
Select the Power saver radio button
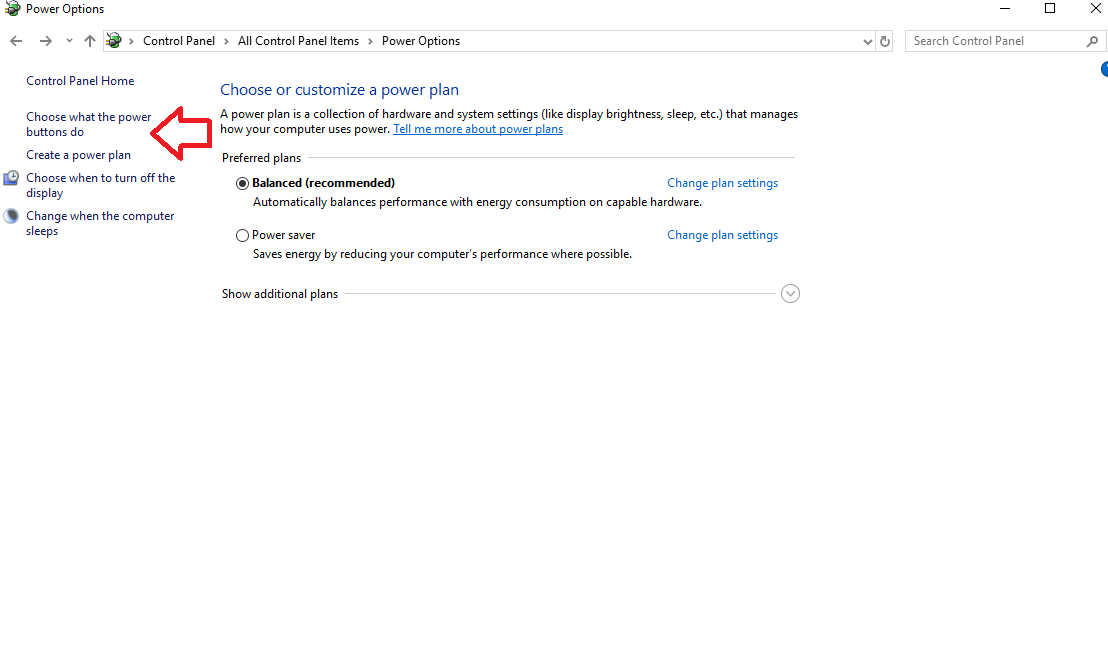242,235
